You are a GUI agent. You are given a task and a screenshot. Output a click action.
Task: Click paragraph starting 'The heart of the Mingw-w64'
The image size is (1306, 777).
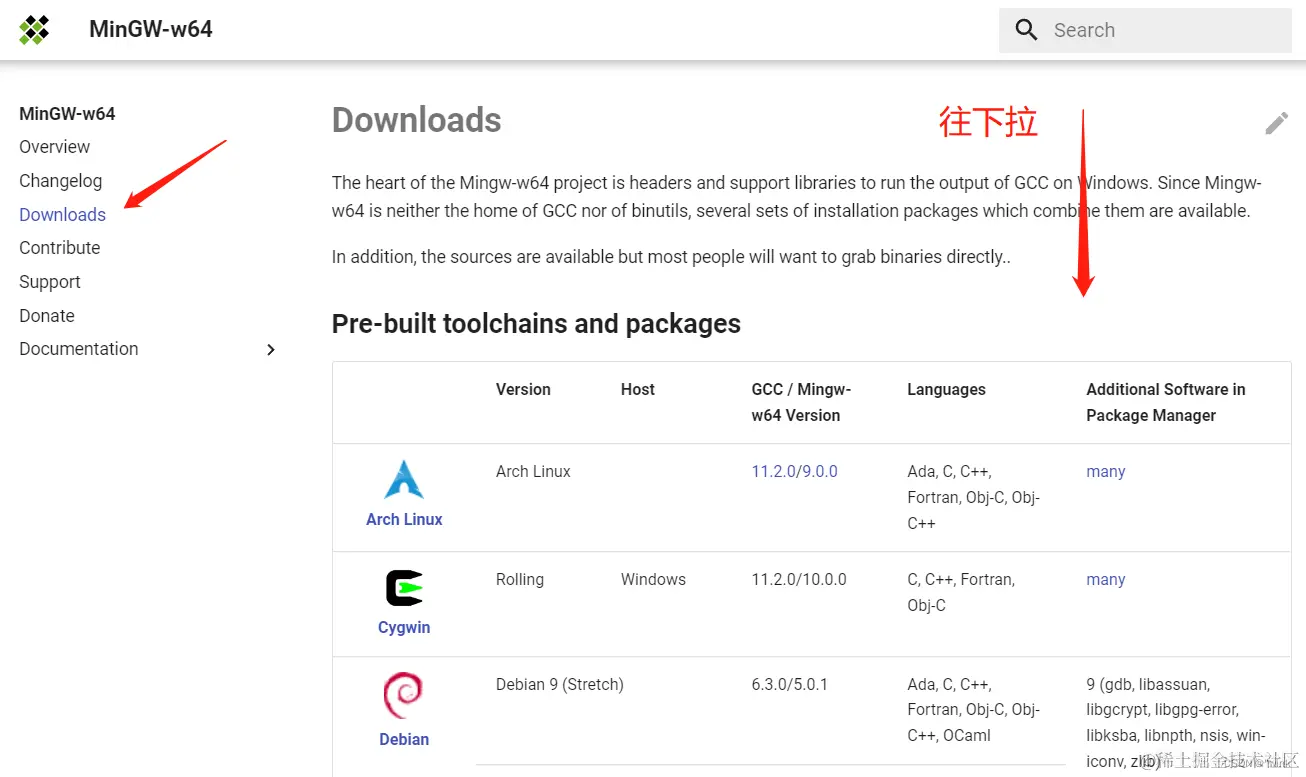coord(797,197)
